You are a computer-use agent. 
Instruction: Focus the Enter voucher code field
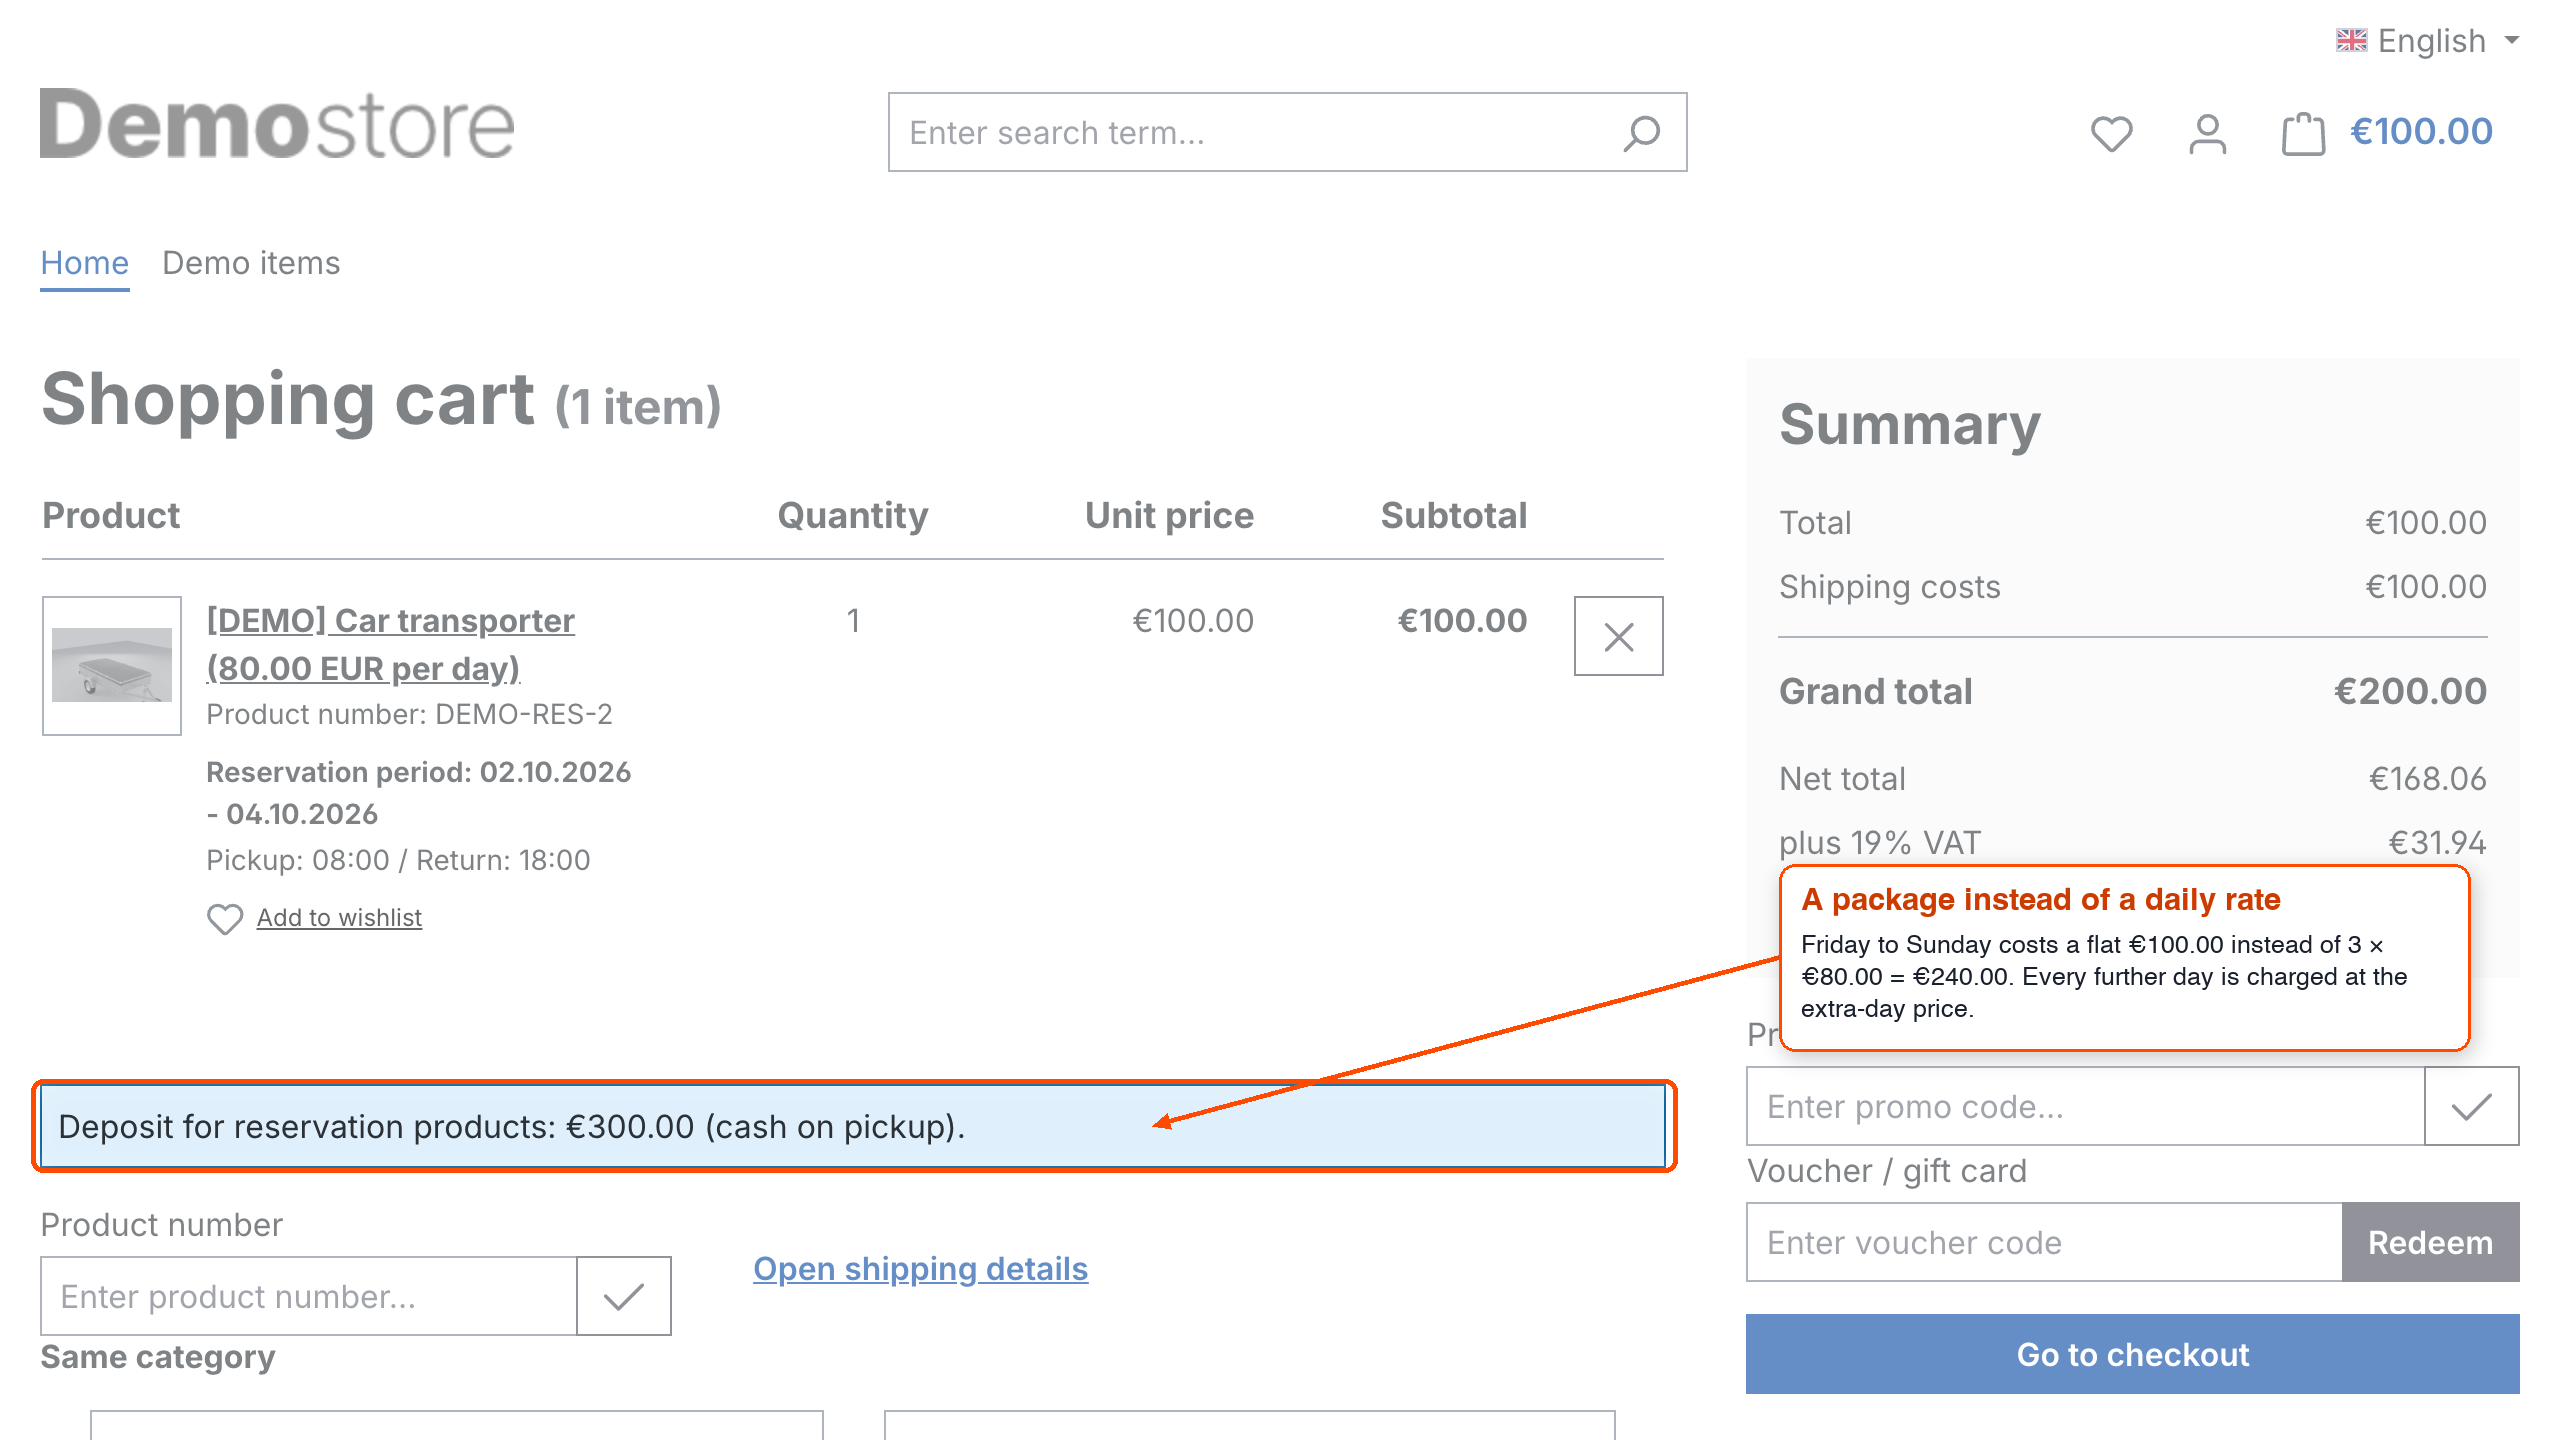[2044, 1242]
